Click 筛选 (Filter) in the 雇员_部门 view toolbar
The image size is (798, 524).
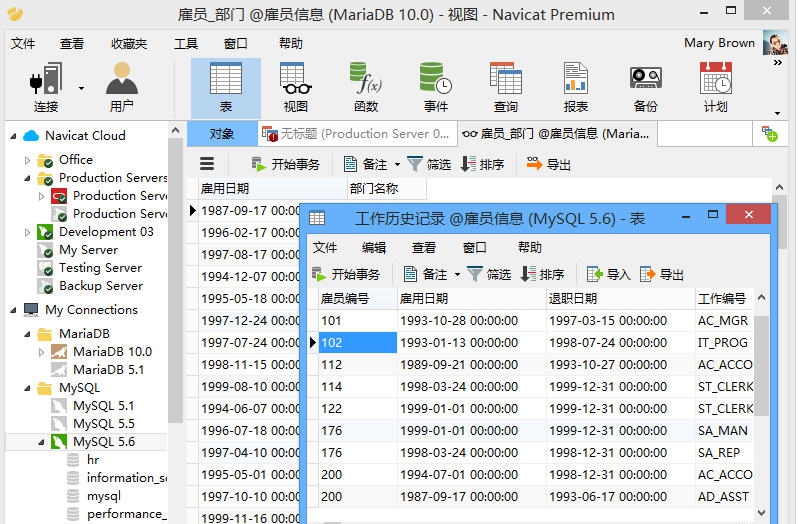tap(429, 164)
